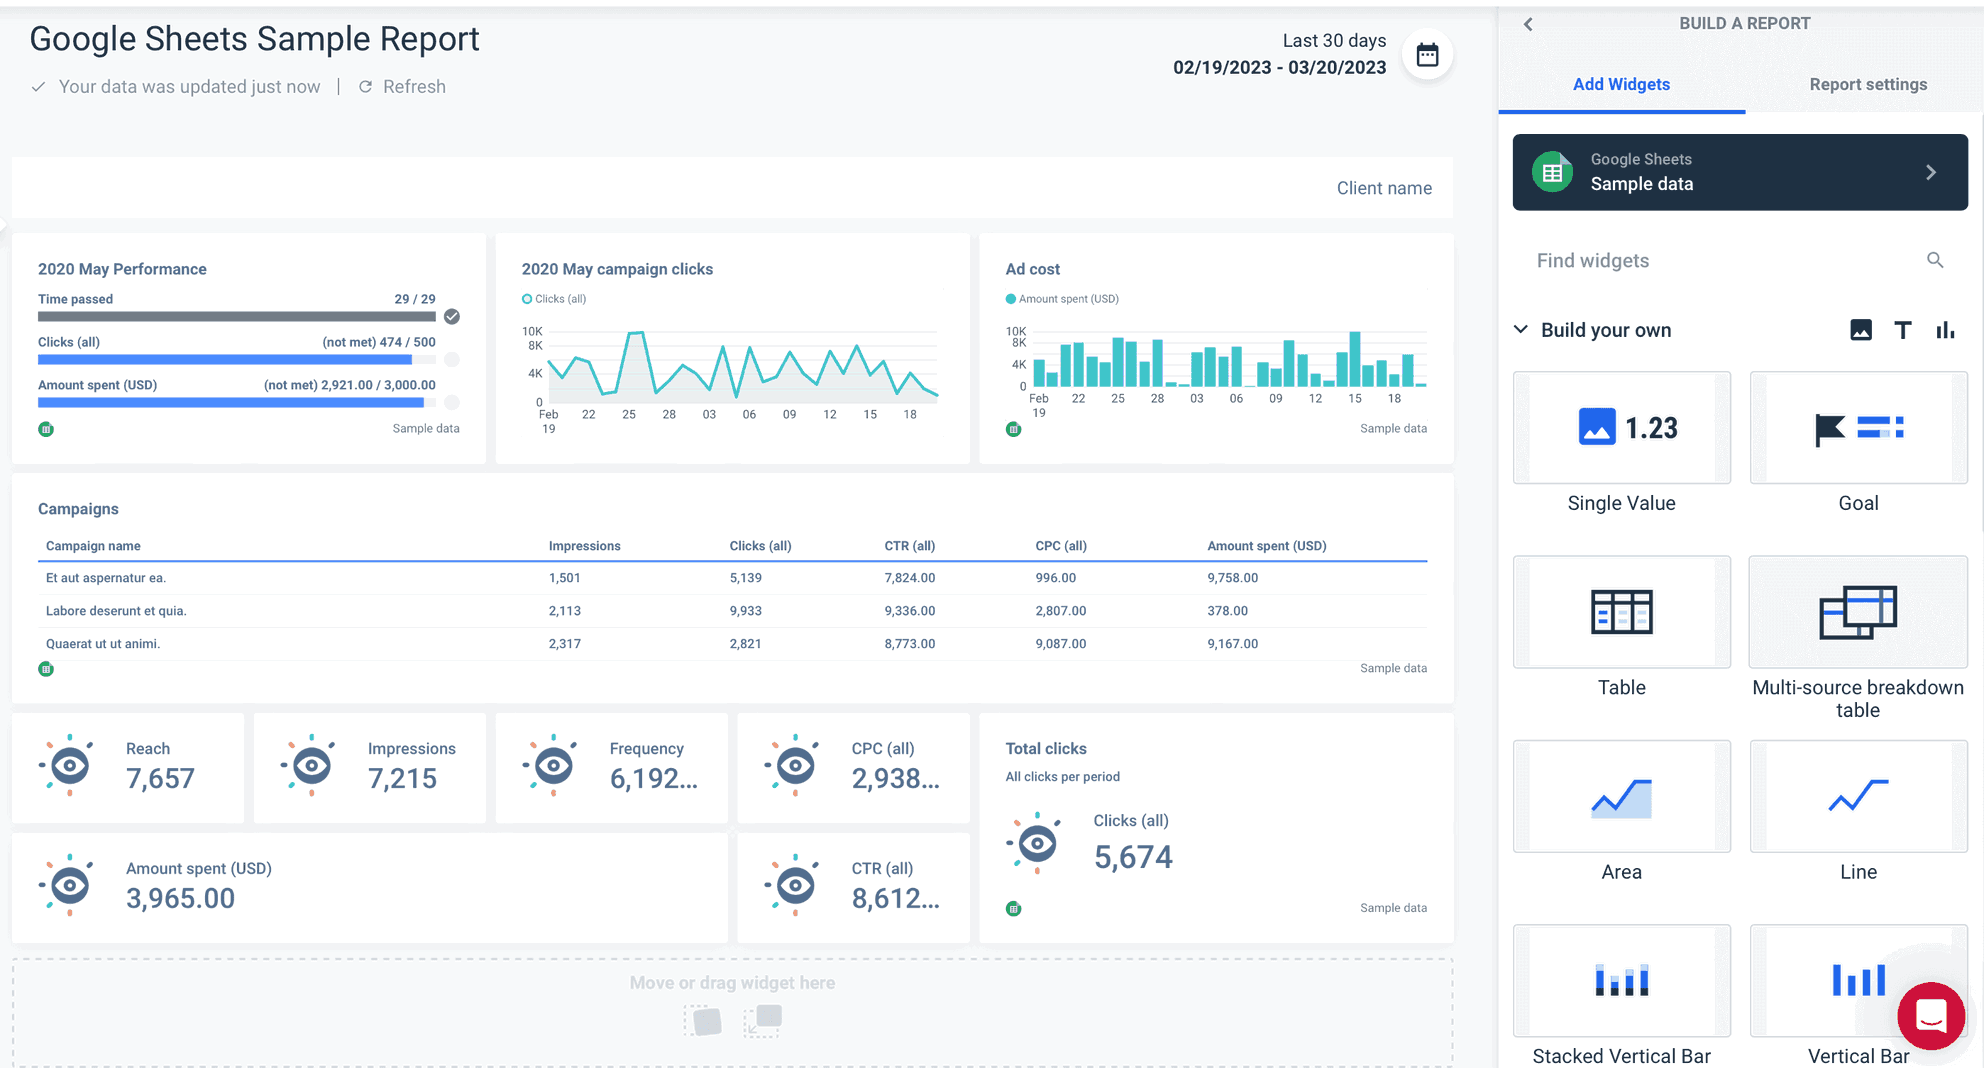Image resolution: width=1984 pixels, height=1068 pixels.
Task: Click the checkmark circle beside Time passed bar
Action: 451,317
